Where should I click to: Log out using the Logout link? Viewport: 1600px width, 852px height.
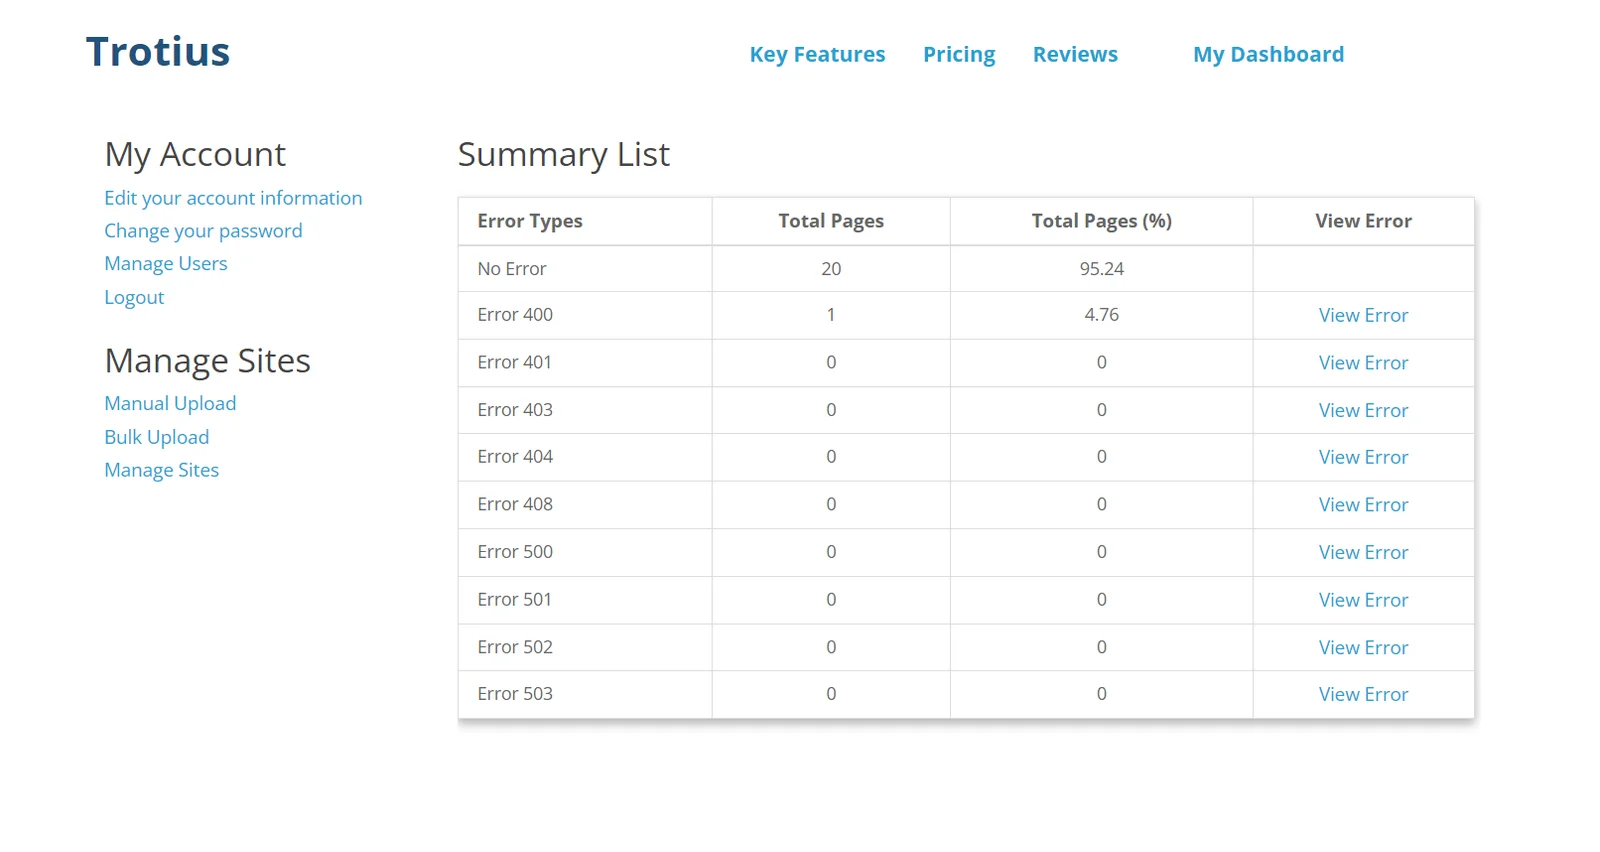click(x=134, y=298)
